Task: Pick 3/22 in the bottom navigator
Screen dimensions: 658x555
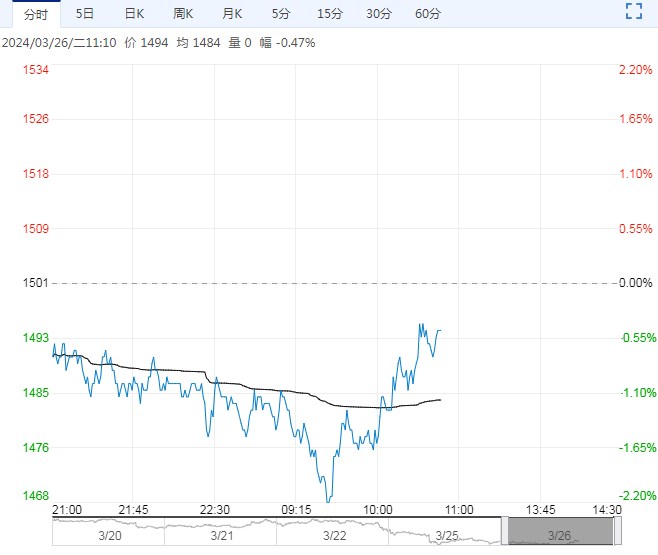Action: coord(334,537)
